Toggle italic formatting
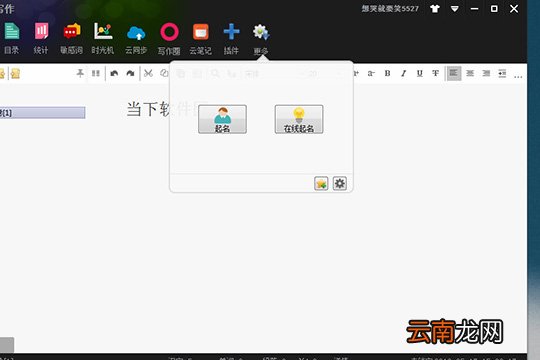Screen dimensions: 540x360 (403, 73)
